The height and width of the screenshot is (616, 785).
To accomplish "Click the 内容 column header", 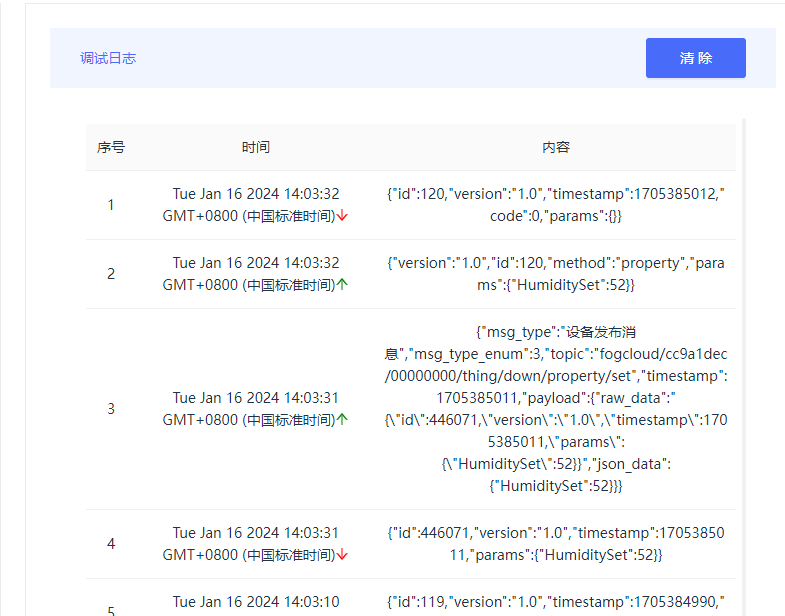I will click(x=556, y=147).
